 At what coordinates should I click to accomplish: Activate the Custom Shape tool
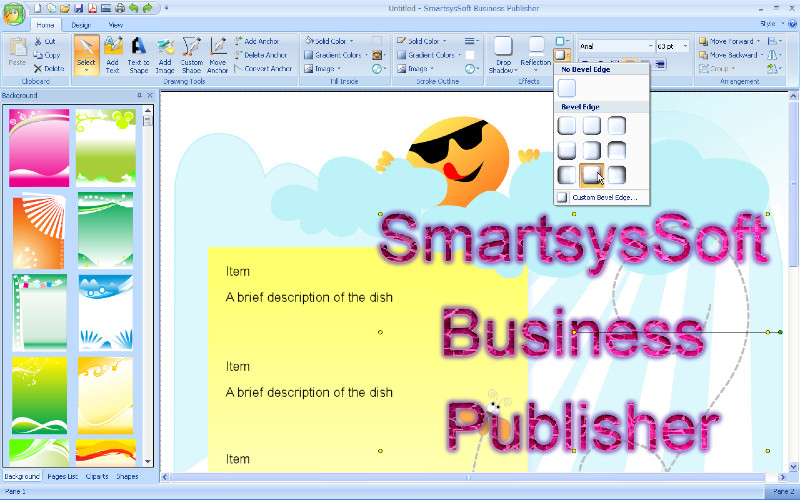191,55
